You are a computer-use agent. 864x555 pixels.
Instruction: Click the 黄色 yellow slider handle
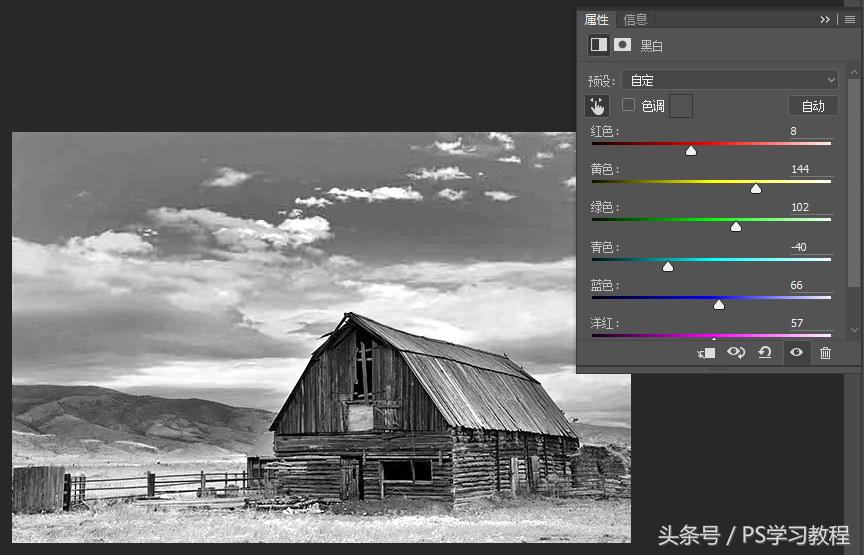pos(756,188)
